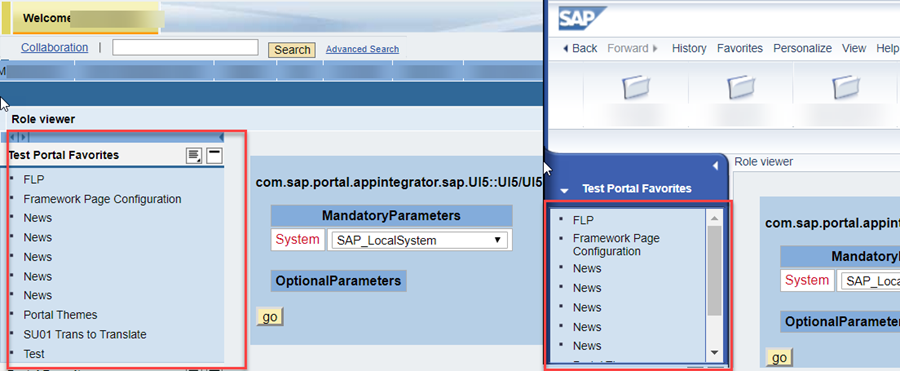Viewport: 900px width, 371px height.
Task: Open the Collaboration link
Action: coord(55,48)
